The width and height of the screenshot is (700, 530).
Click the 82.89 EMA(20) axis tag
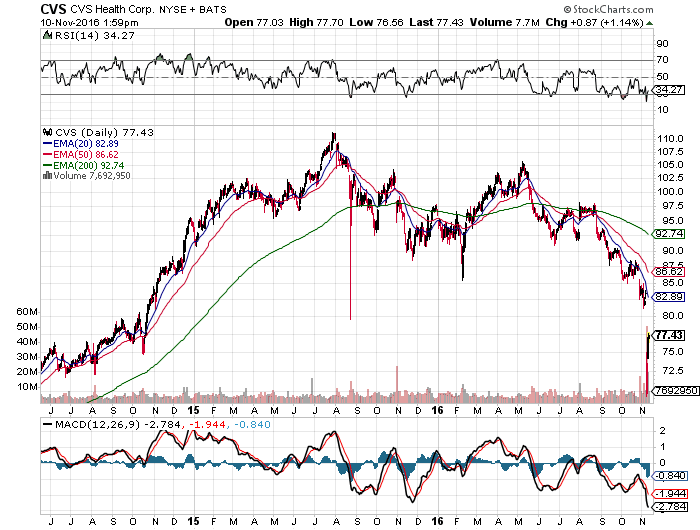668,296
